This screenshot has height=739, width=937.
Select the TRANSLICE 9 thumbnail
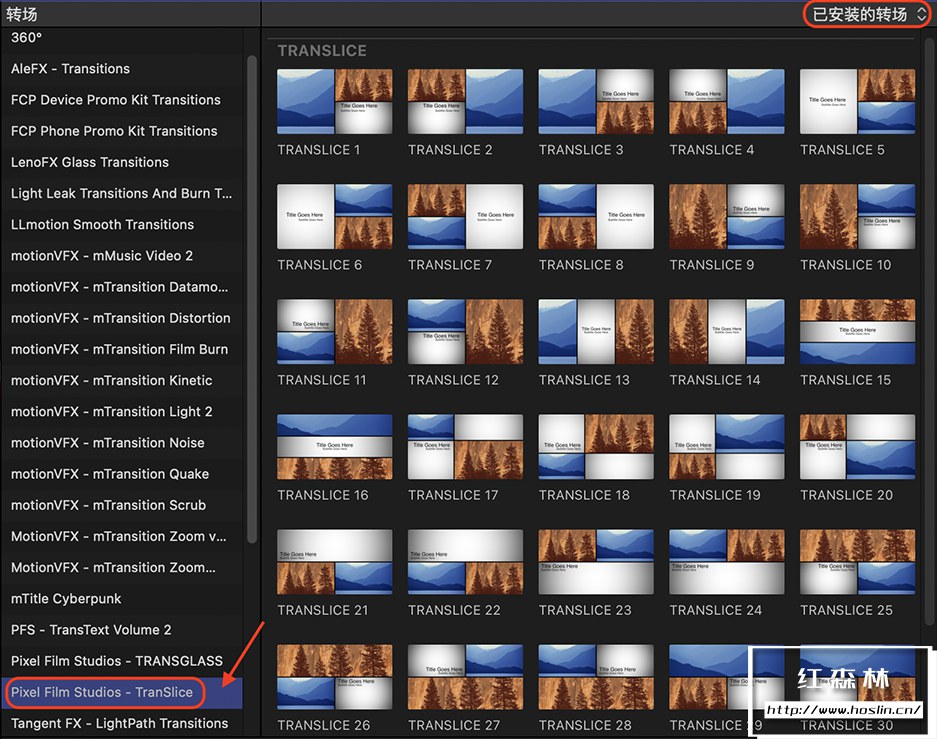727,216
